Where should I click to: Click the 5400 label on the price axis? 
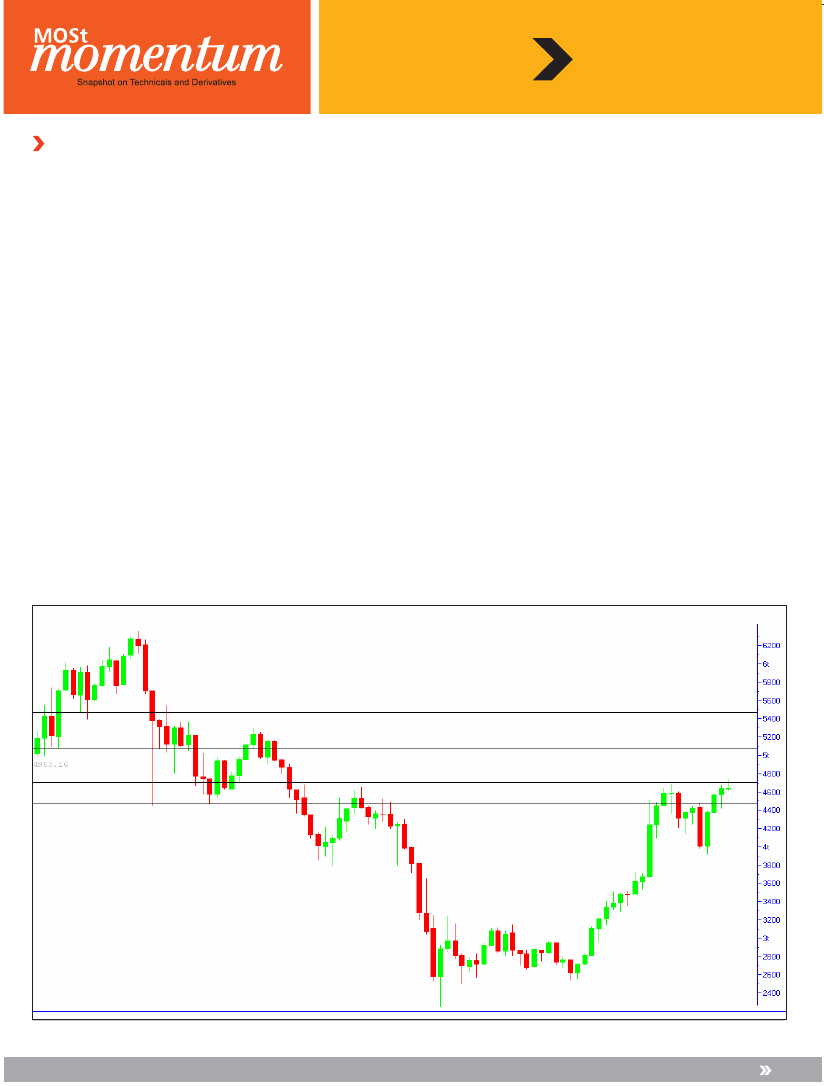pos(770,719)
